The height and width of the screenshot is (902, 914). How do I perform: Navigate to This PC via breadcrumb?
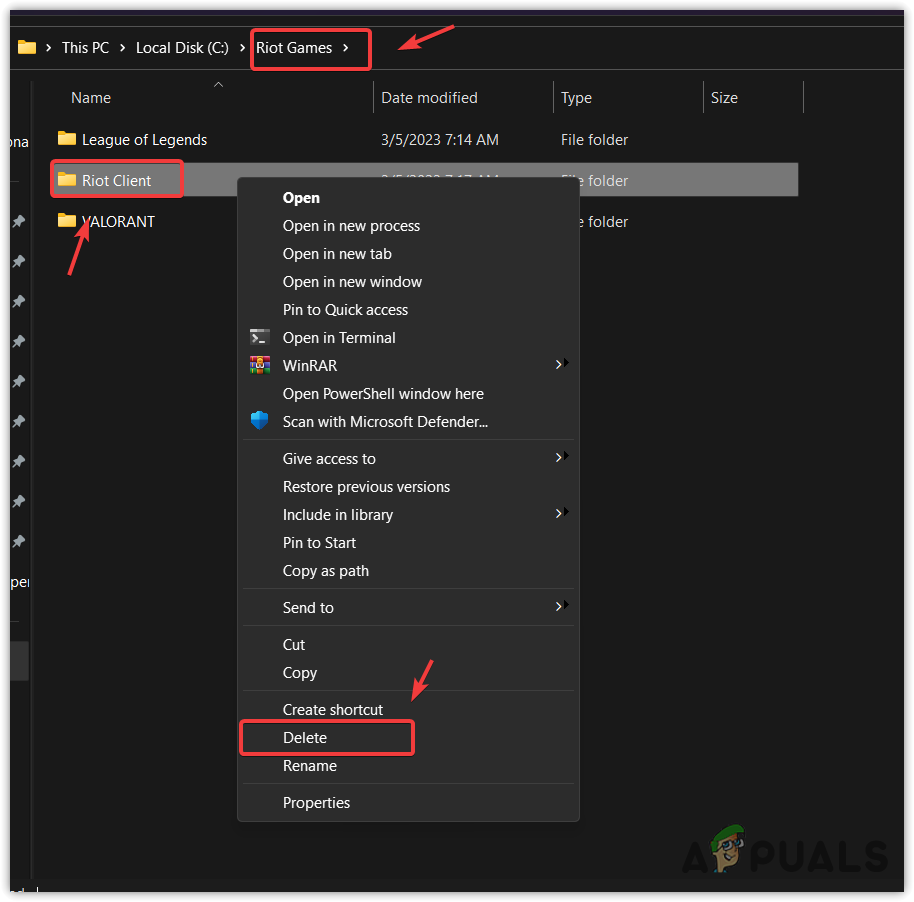pos(85,47)
